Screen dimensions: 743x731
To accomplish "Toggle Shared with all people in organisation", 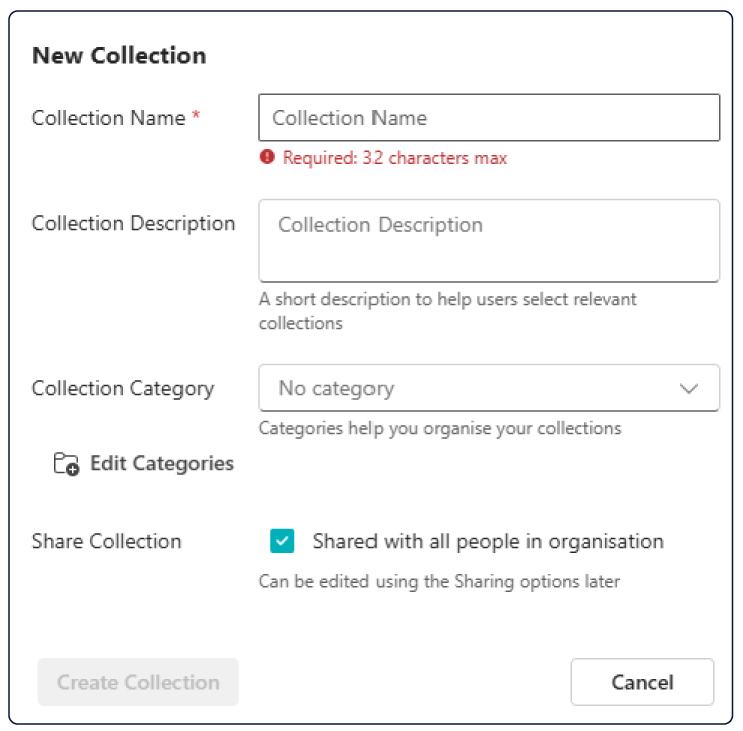I will (282, 541).
